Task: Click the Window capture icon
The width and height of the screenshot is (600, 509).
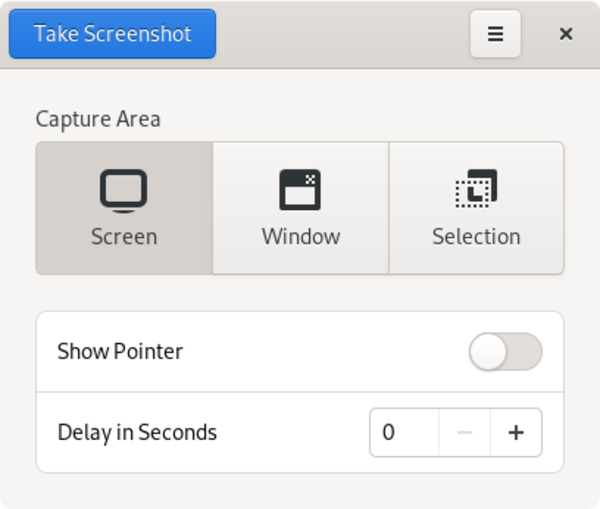Action: [300, 190]
